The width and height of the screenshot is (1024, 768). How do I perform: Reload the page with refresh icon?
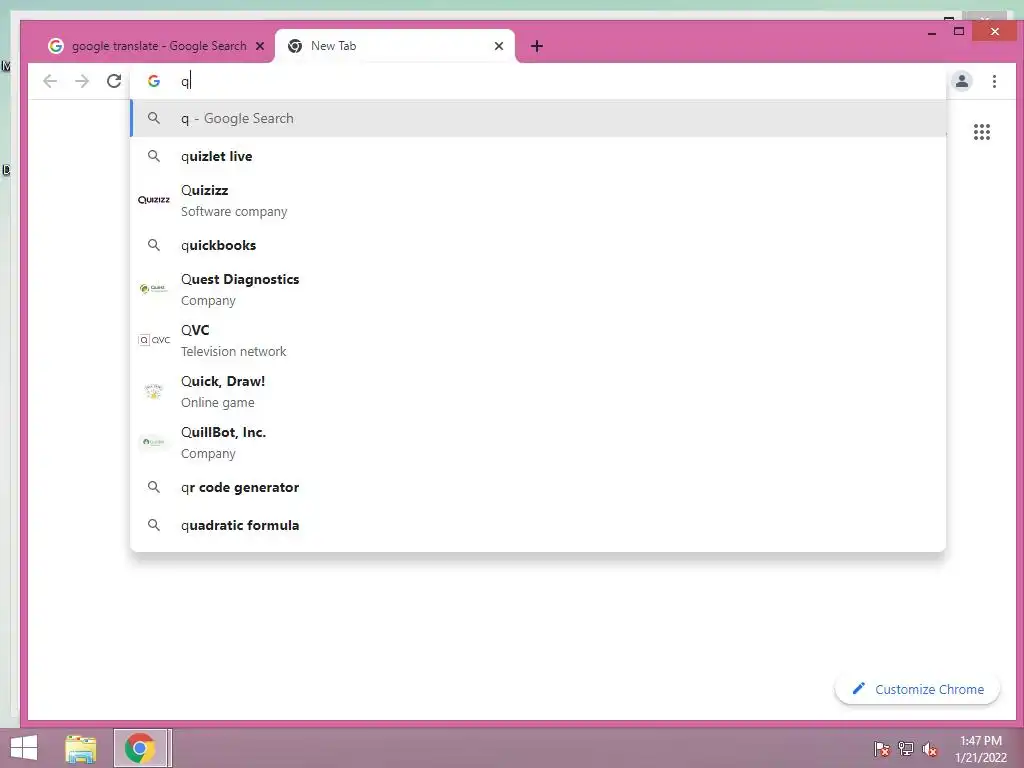[x=114, y=81]
